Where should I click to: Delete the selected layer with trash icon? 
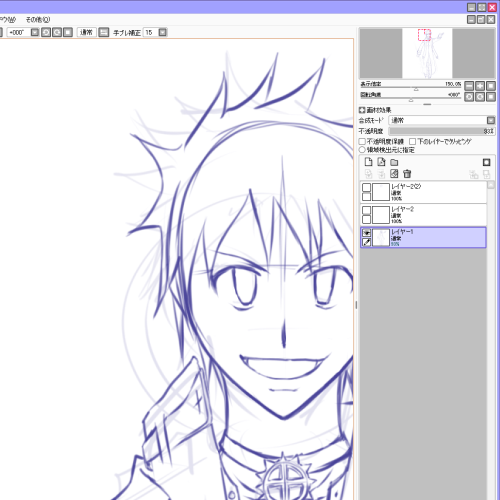coord(407,174)
